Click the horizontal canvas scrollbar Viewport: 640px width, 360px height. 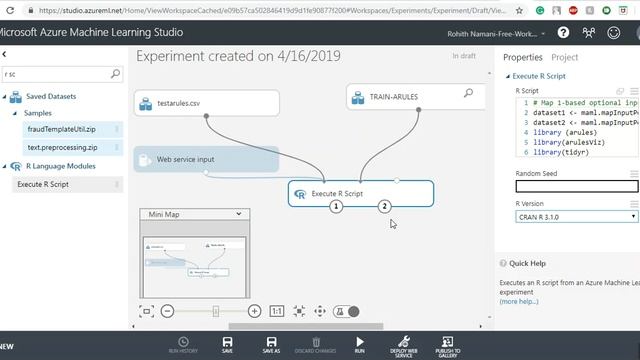click(306, 326)
